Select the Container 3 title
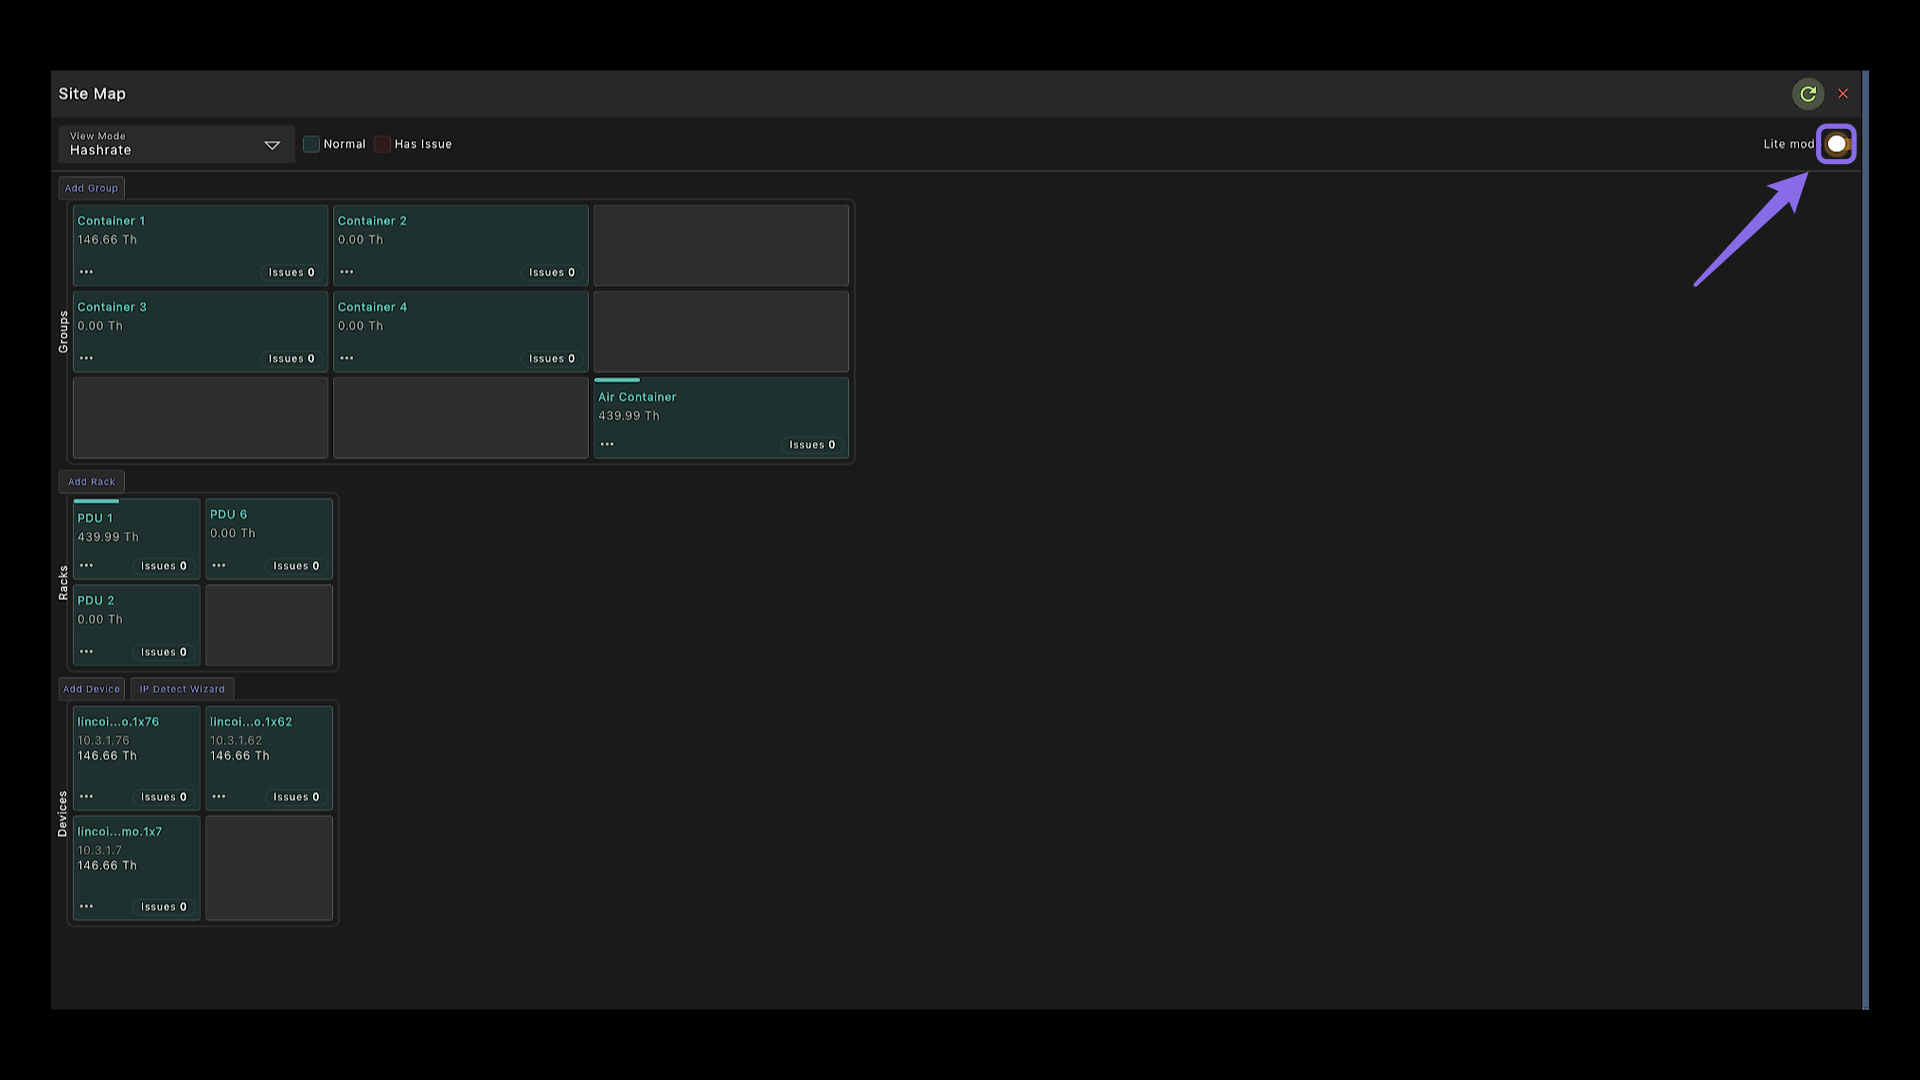 tap(112, 307)
